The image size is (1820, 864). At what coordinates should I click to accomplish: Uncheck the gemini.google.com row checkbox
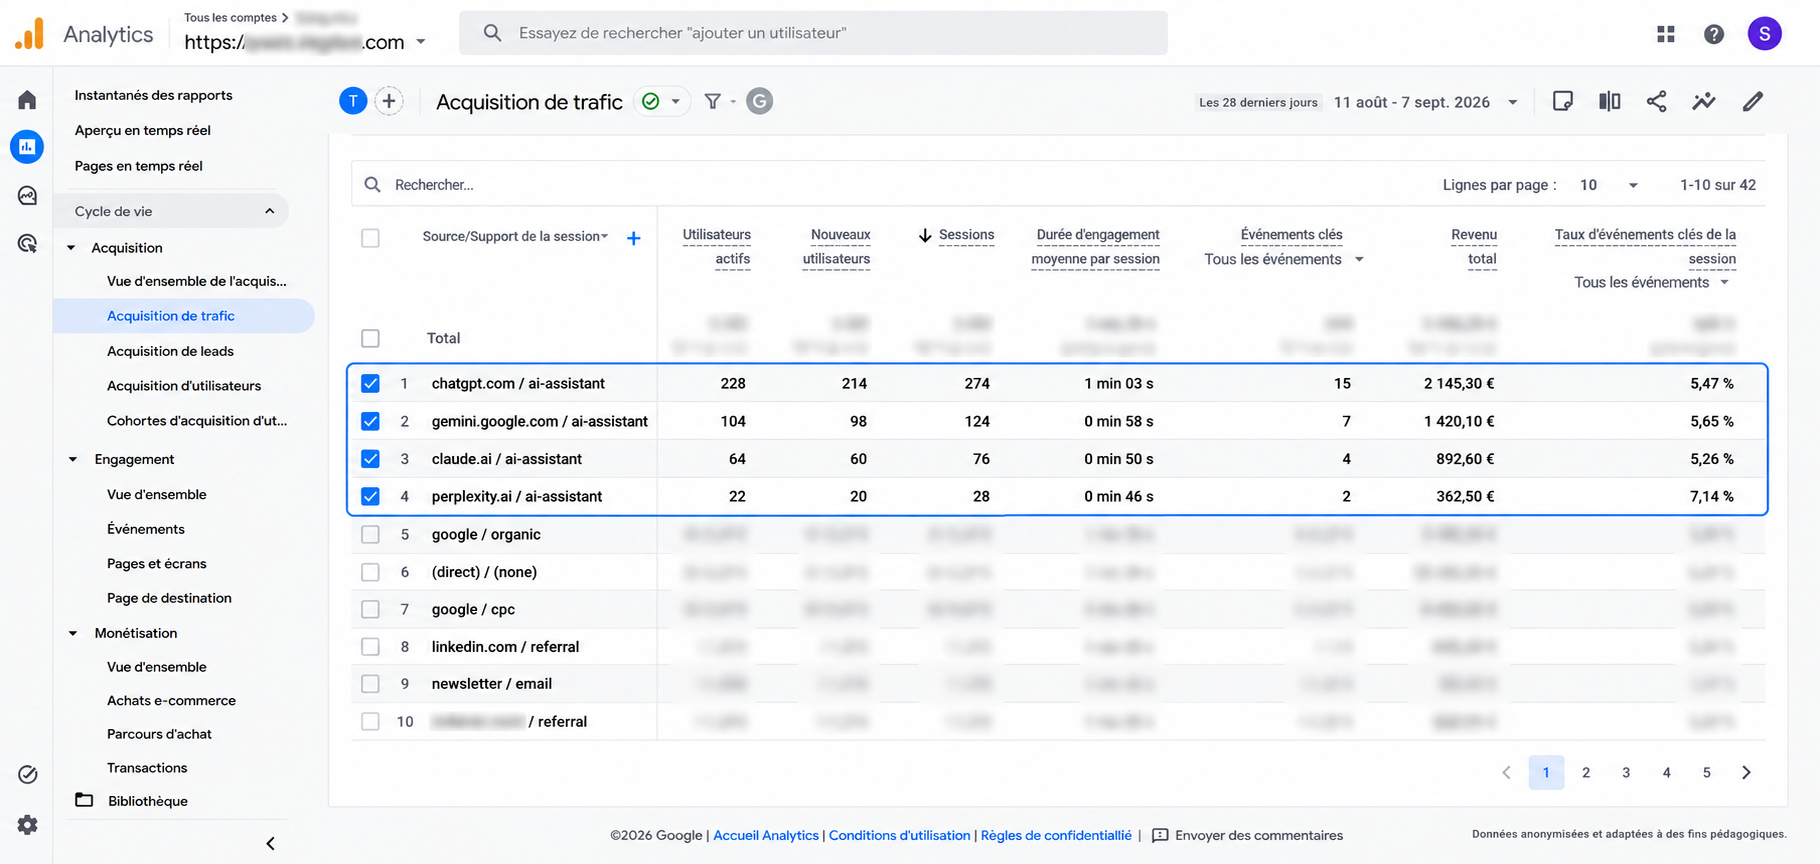click(370, 421)
